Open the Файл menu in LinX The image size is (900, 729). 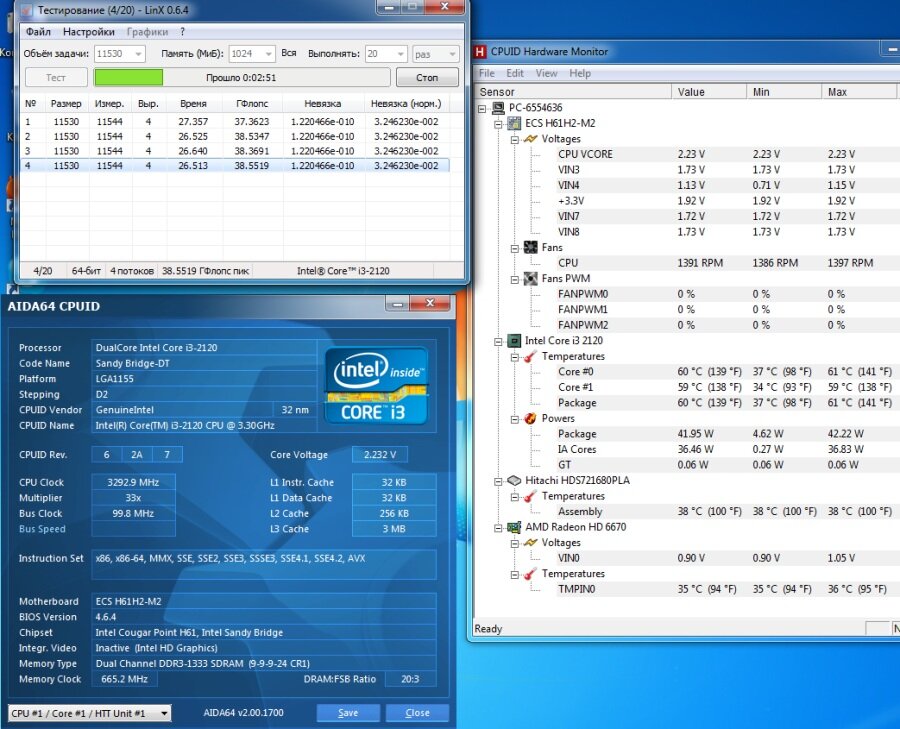click(x=38, y=32)
